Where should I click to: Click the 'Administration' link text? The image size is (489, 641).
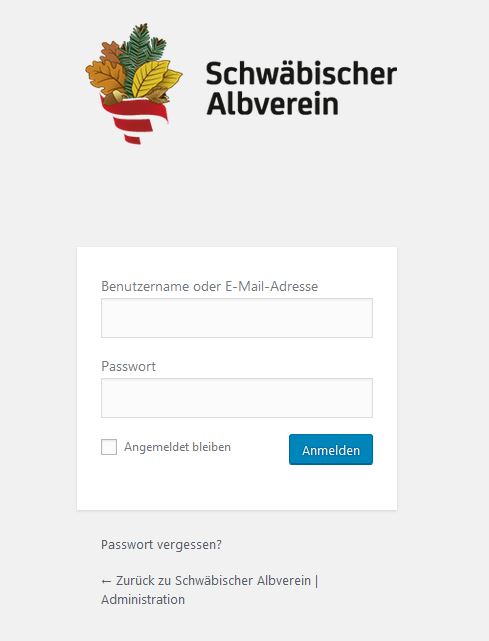143,600
